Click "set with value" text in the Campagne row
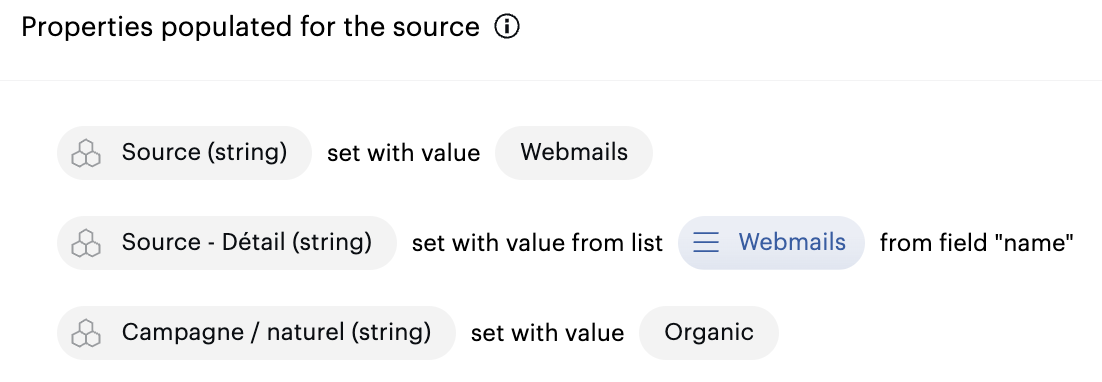The height and width of the screenshot is (382, 1102). 547,333
